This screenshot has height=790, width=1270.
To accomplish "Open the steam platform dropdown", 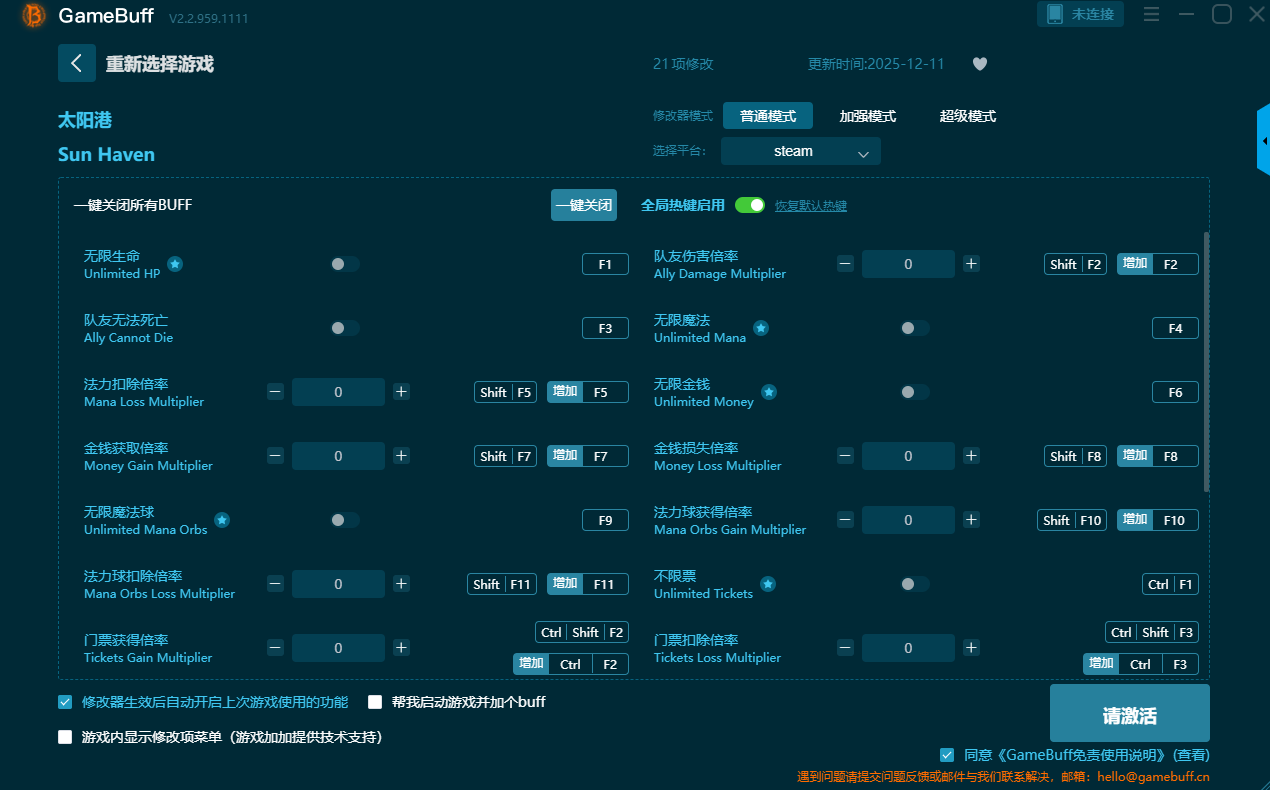I will 800,152.
